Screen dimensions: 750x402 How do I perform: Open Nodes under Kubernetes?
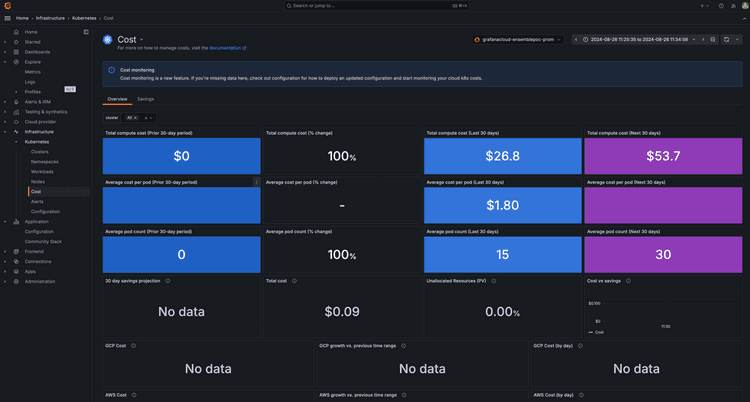click(38, 182)
